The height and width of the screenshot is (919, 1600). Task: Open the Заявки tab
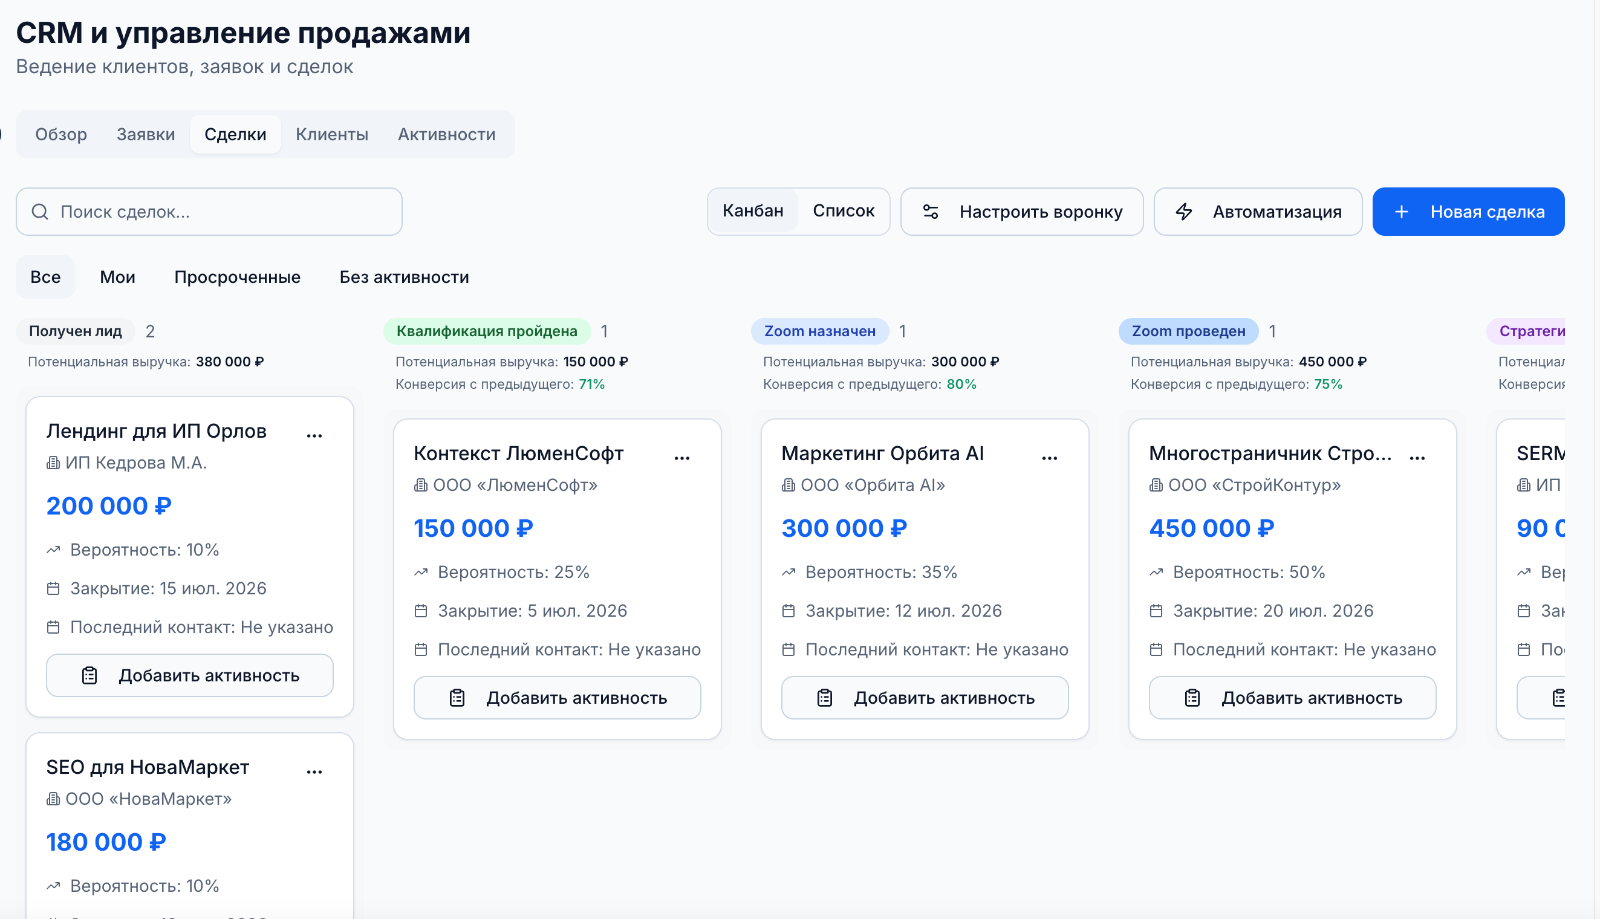[x=146, y=134]
